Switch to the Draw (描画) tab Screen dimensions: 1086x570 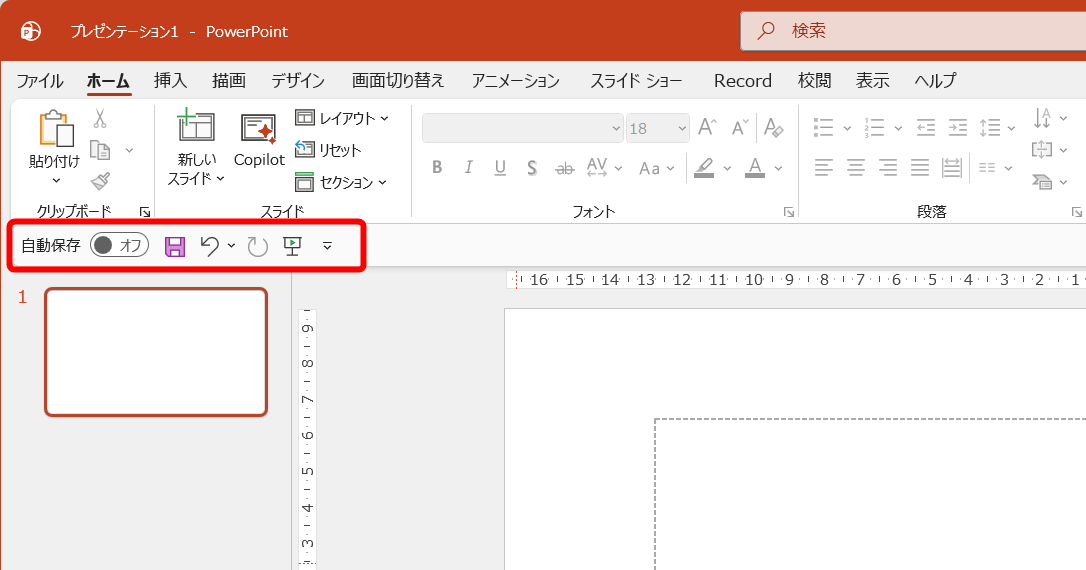pos(229,80)
